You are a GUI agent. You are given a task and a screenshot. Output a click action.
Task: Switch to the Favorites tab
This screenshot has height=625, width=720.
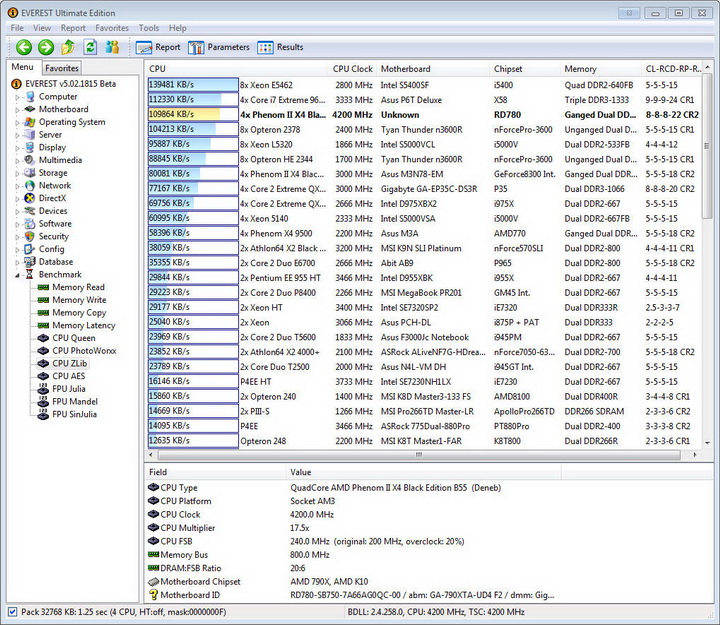click(62, 68)
